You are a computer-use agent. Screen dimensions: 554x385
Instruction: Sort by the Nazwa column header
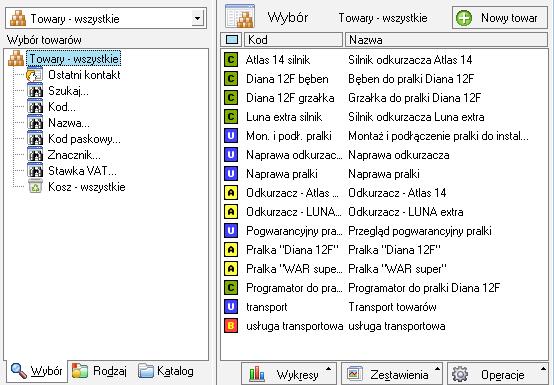coord(446,40)
